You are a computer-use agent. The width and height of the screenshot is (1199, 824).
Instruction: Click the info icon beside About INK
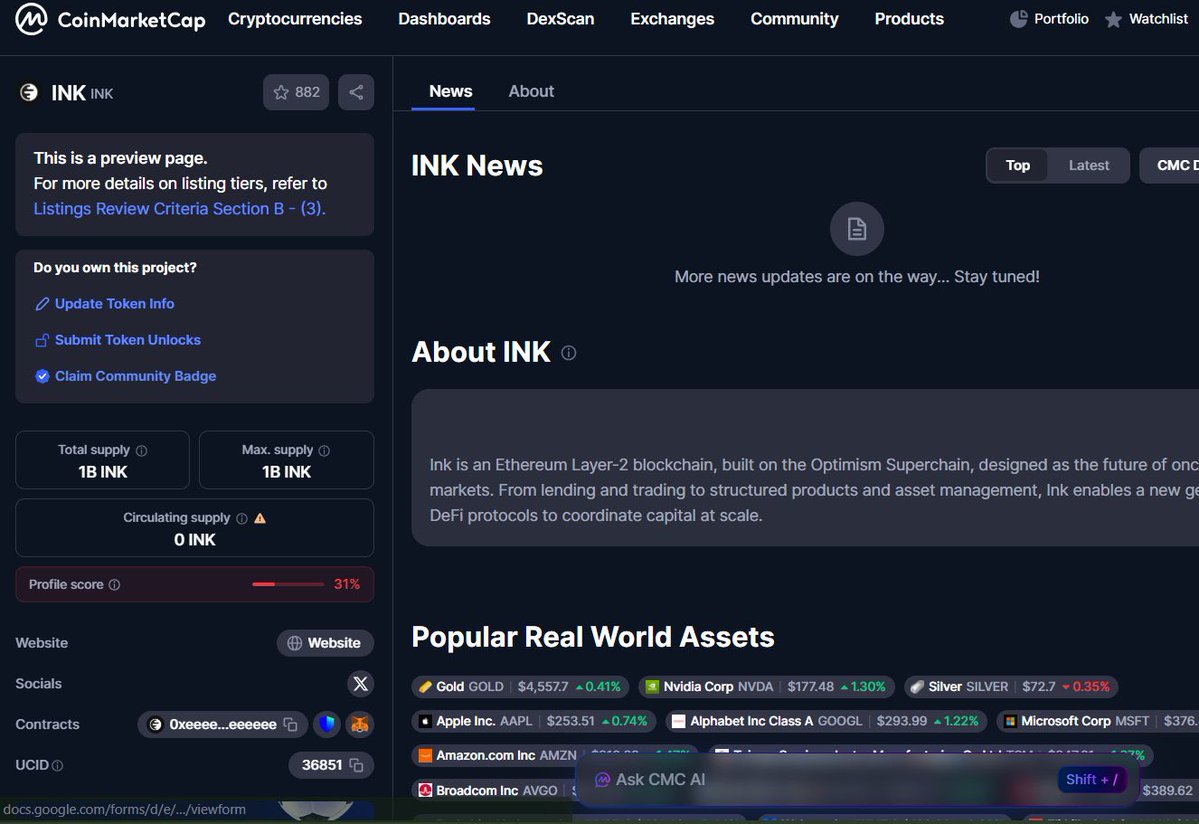568,352
